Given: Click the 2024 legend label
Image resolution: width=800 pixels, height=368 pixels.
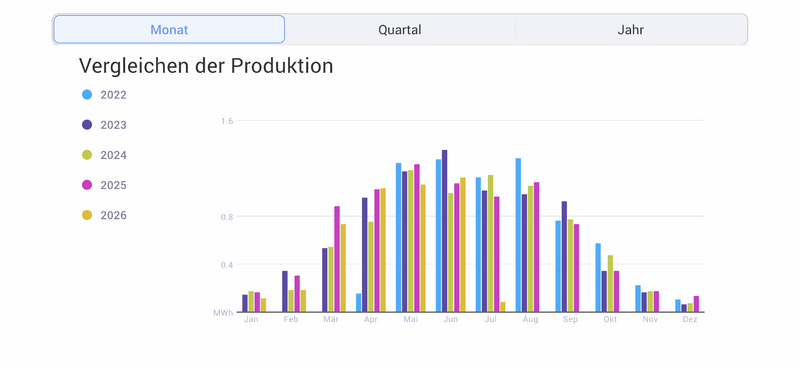Looking at the screenshot, I should click(x=113, y=155).
